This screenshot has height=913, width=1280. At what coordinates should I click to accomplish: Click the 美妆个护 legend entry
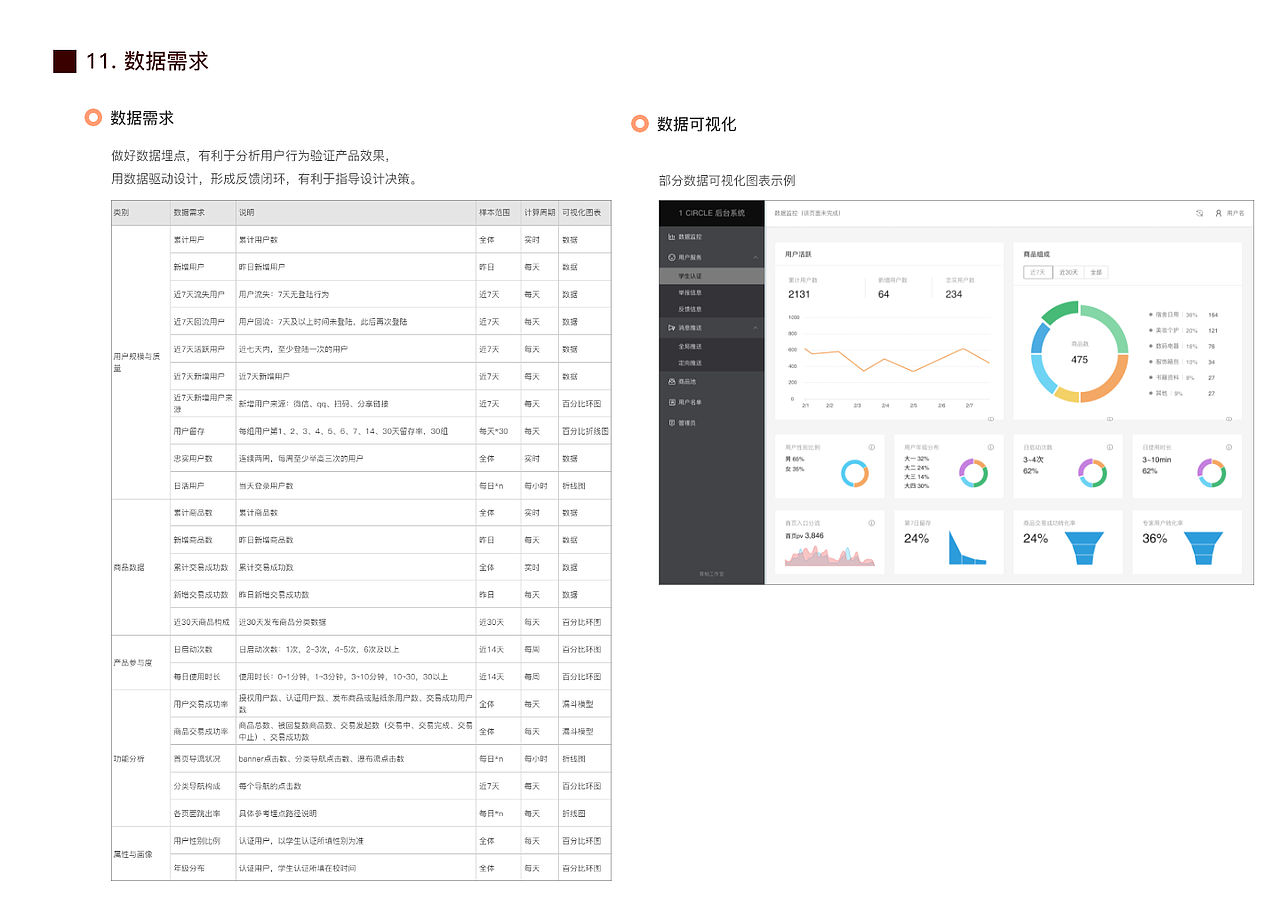point(1182,330)
